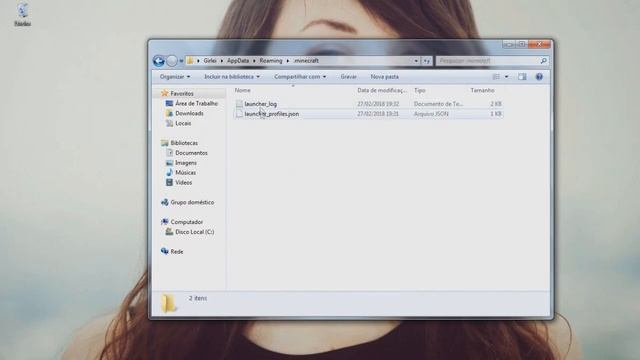Click the Computador icon in sidebar

(x=164, y=222)
